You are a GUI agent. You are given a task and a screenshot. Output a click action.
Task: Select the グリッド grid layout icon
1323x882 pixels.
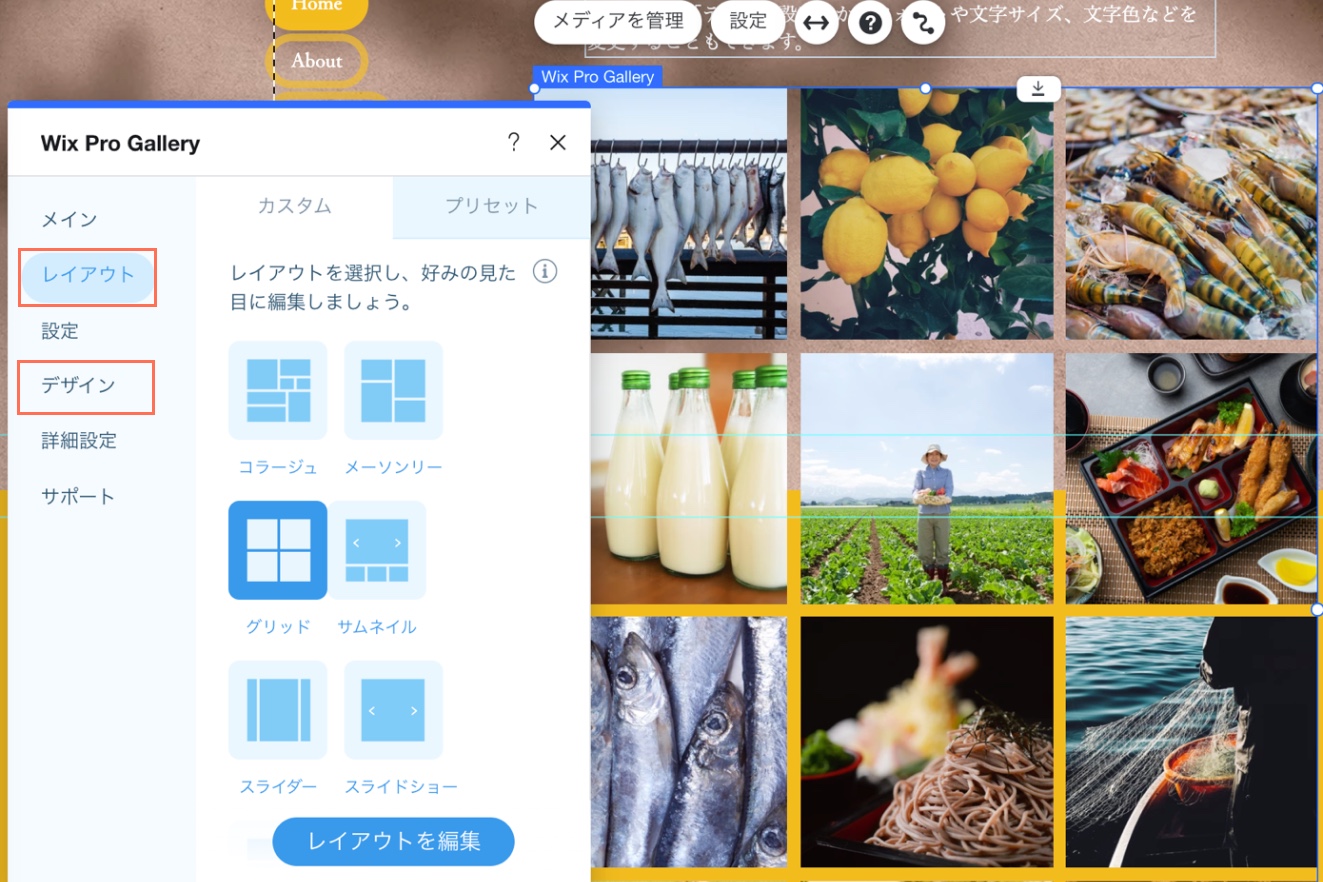[278, 550]
